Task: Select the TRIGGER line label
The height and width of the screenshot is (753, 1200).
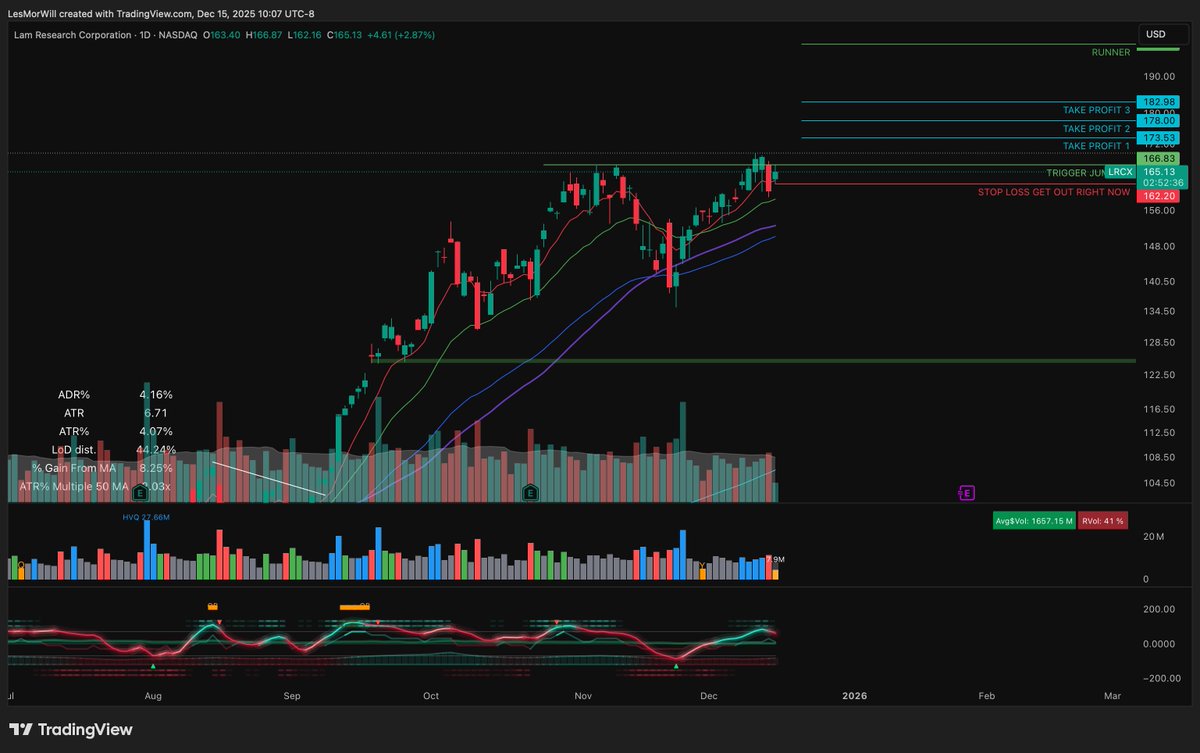Action: 1075,173
